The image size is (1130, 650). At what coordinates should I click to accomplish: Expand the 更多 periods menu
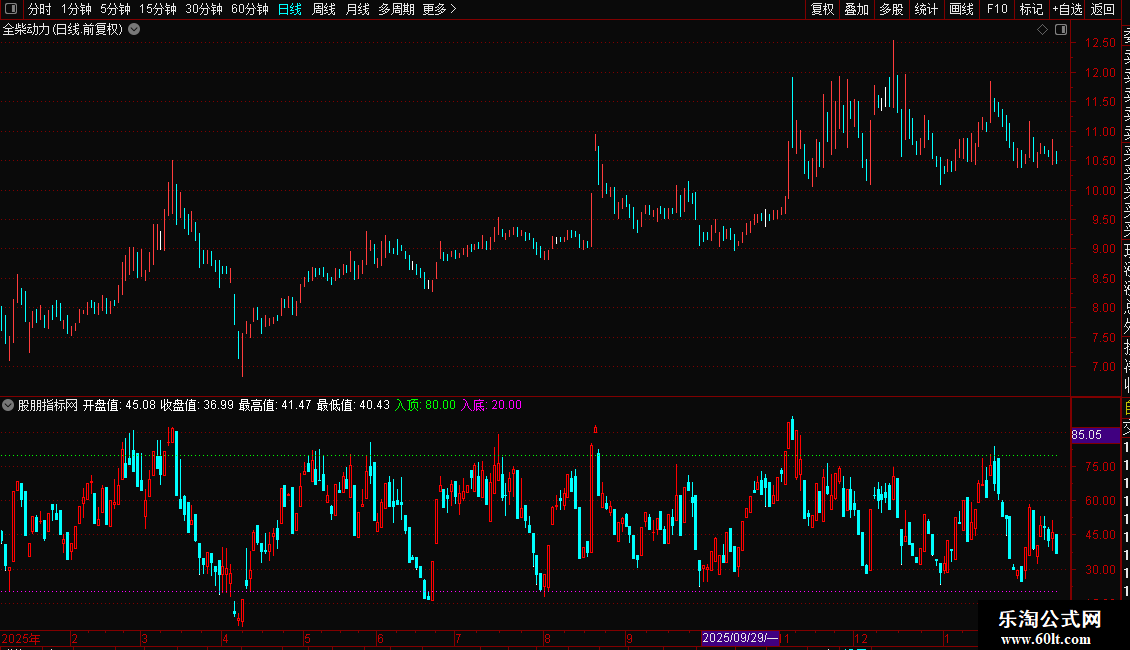click(439, 9)
